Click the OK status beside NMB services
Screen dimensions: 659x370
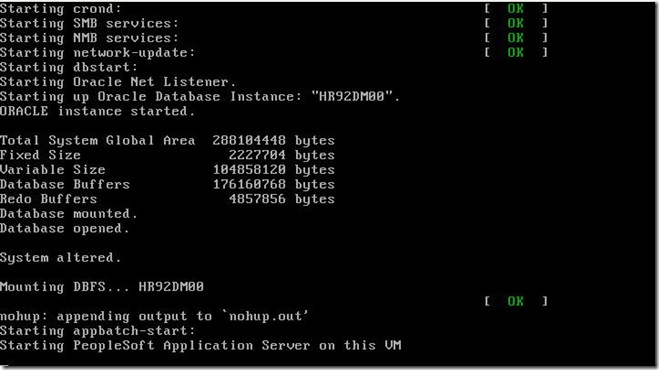tap(515, 38)
